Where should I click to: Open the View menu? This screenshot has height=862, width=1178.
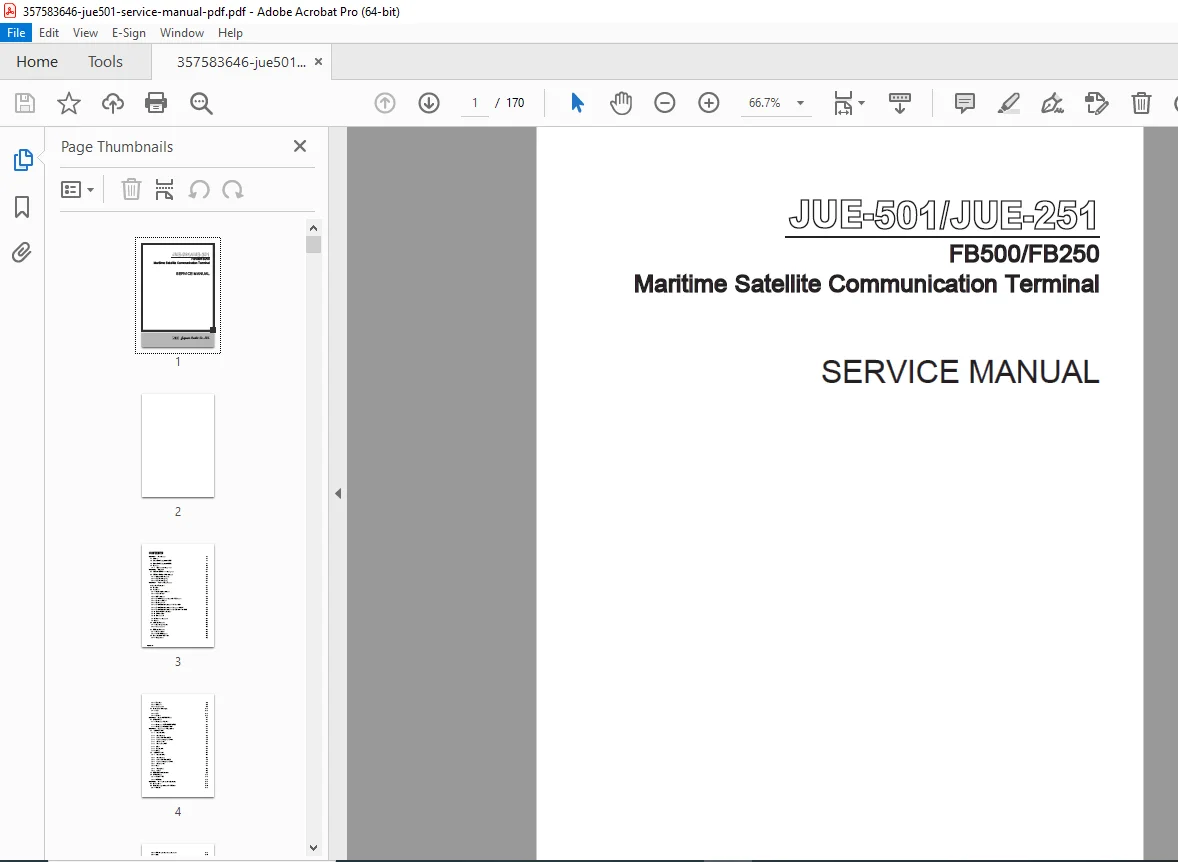point(85,33)
